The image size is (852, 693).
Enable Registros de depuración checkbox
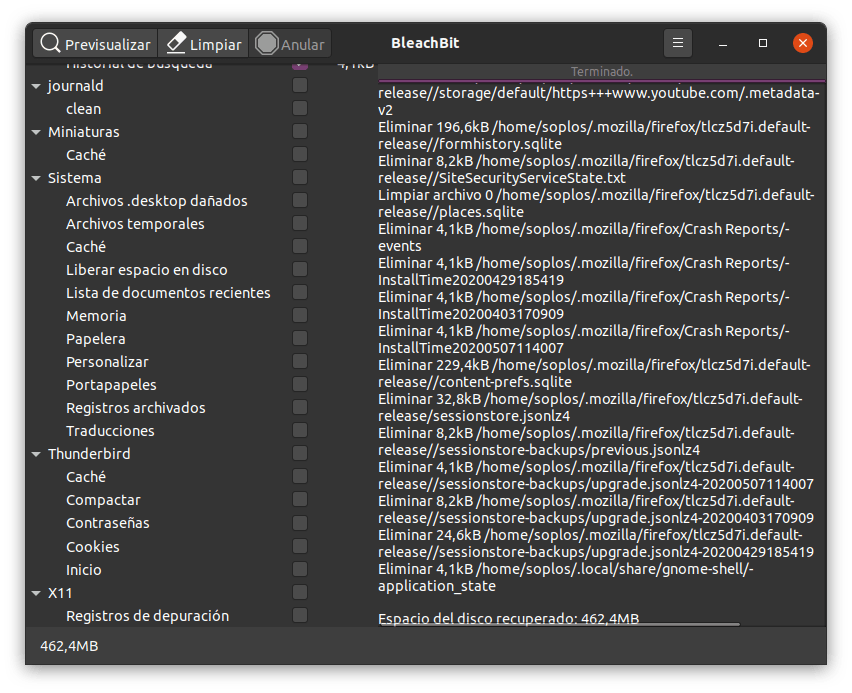(300, 615)
